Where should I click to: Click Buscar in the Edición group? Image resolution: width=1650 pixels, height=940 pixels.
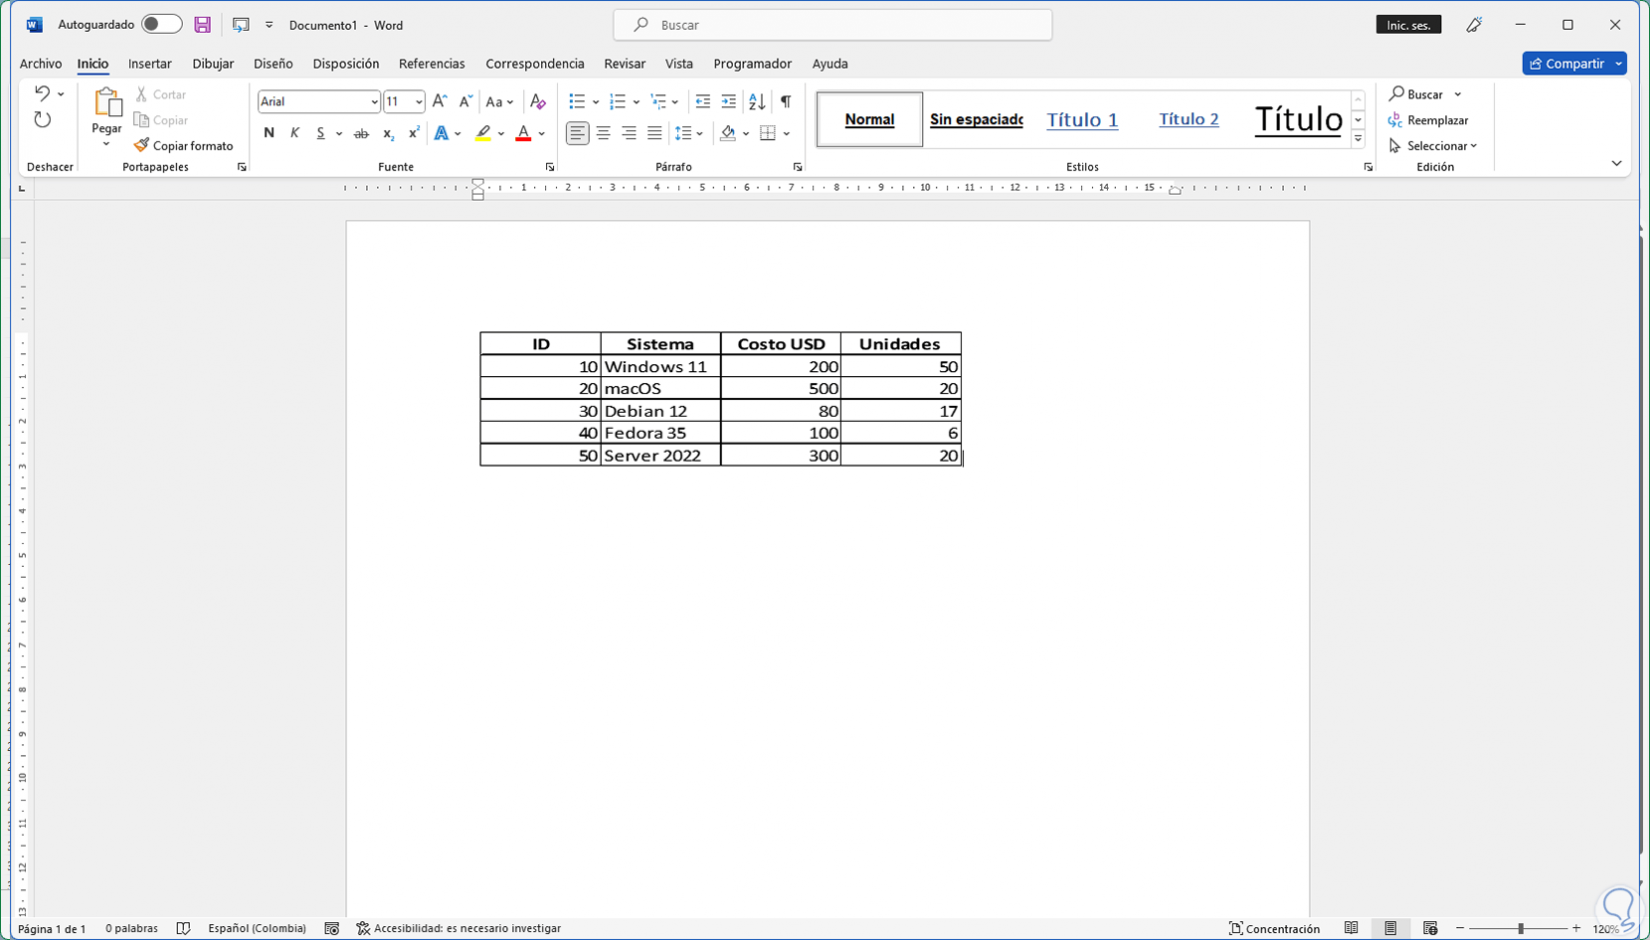pos(1417,94)
